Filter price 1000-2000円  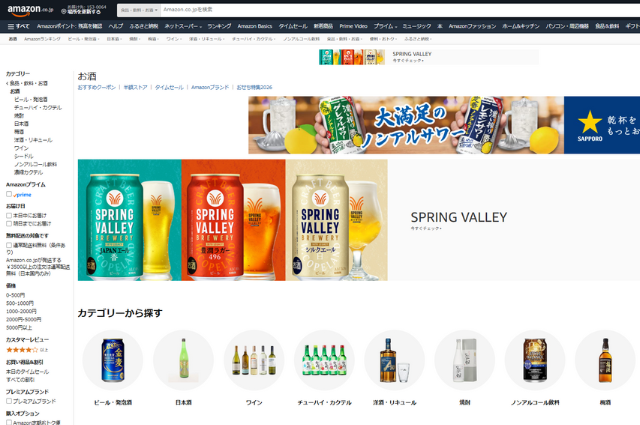(x=21, y=312)
